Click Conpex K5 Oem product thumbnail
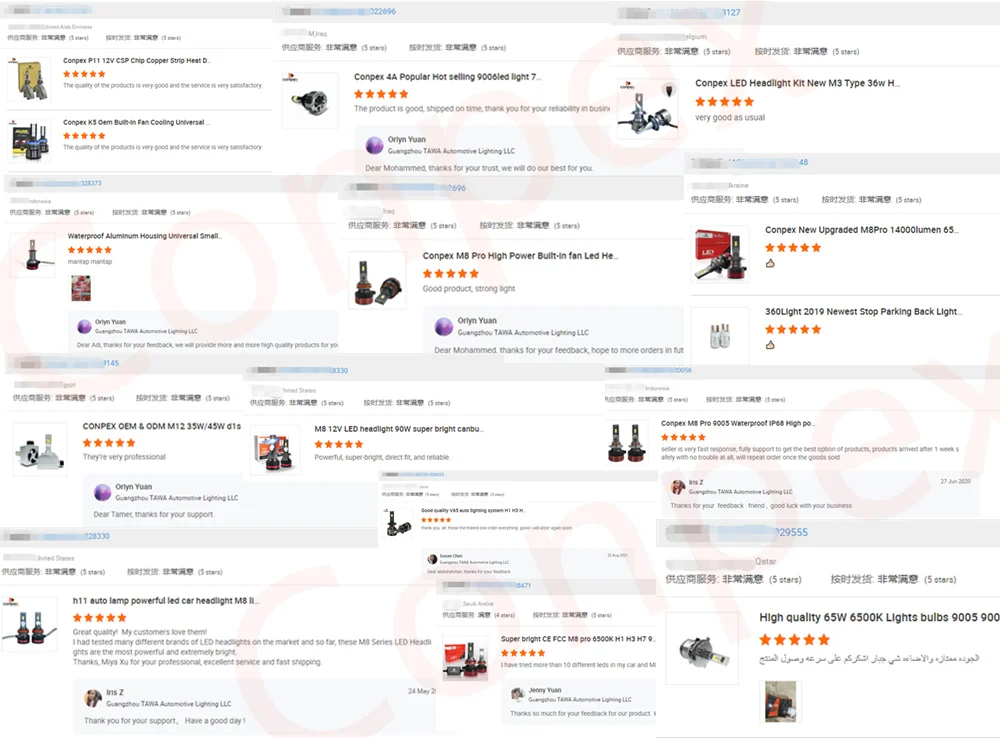Viewport: 1000px width, 738px height. [29, 140]
